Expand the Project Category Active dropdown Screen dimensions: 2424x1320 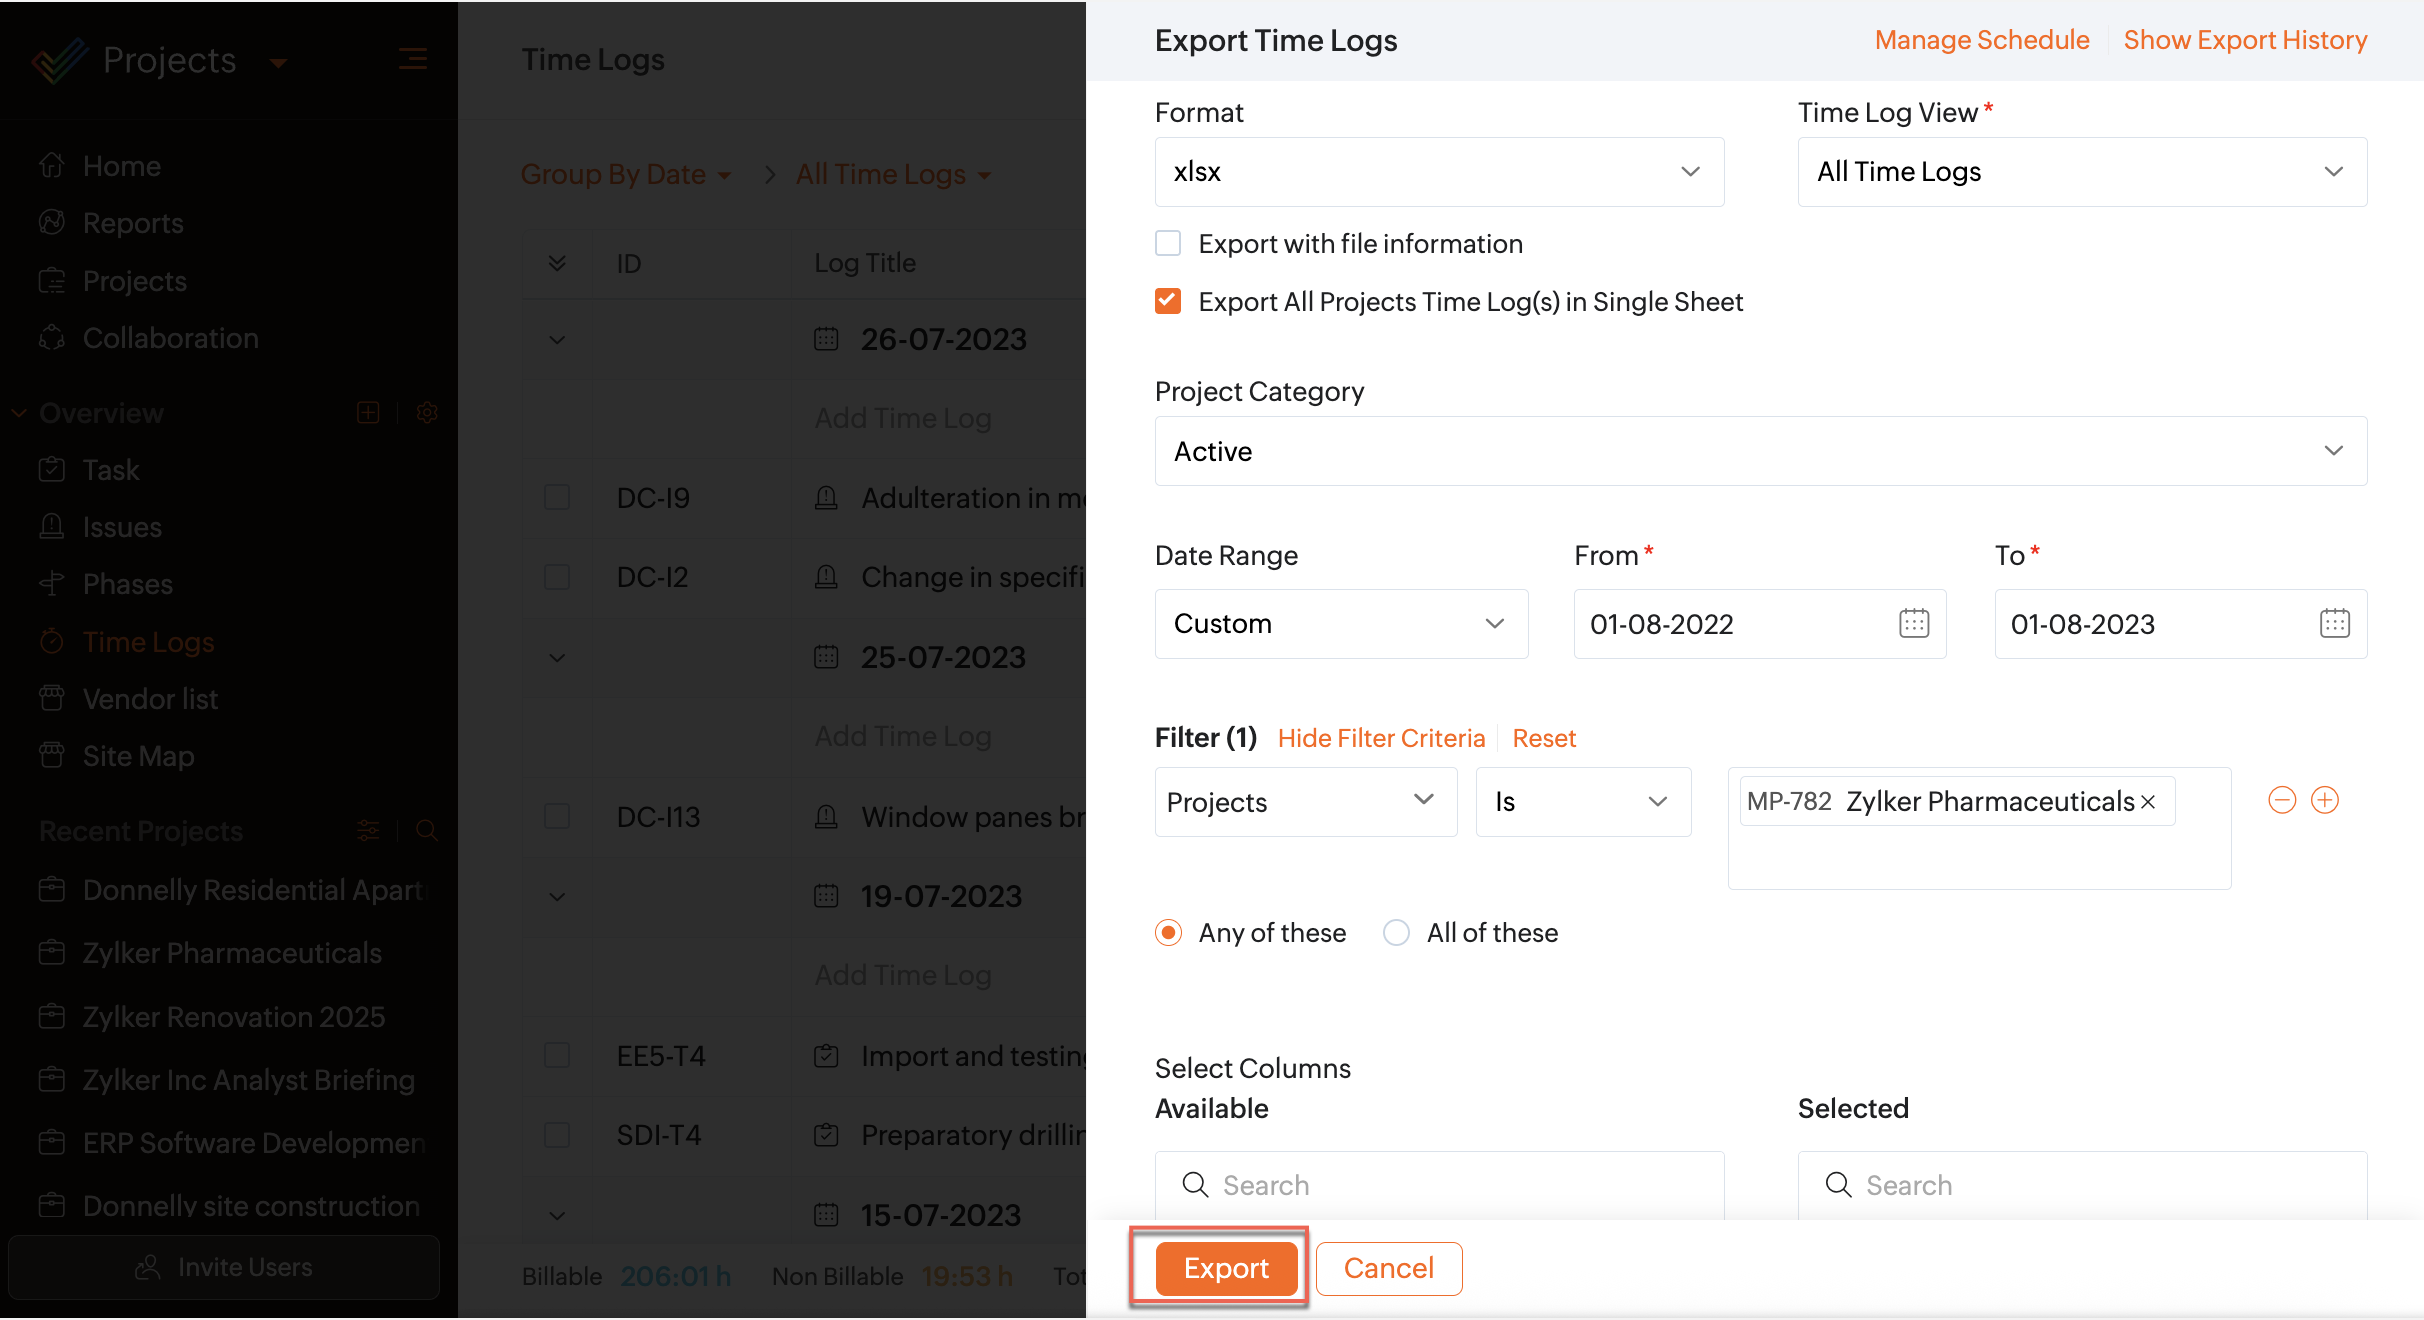pos(1760,451)
